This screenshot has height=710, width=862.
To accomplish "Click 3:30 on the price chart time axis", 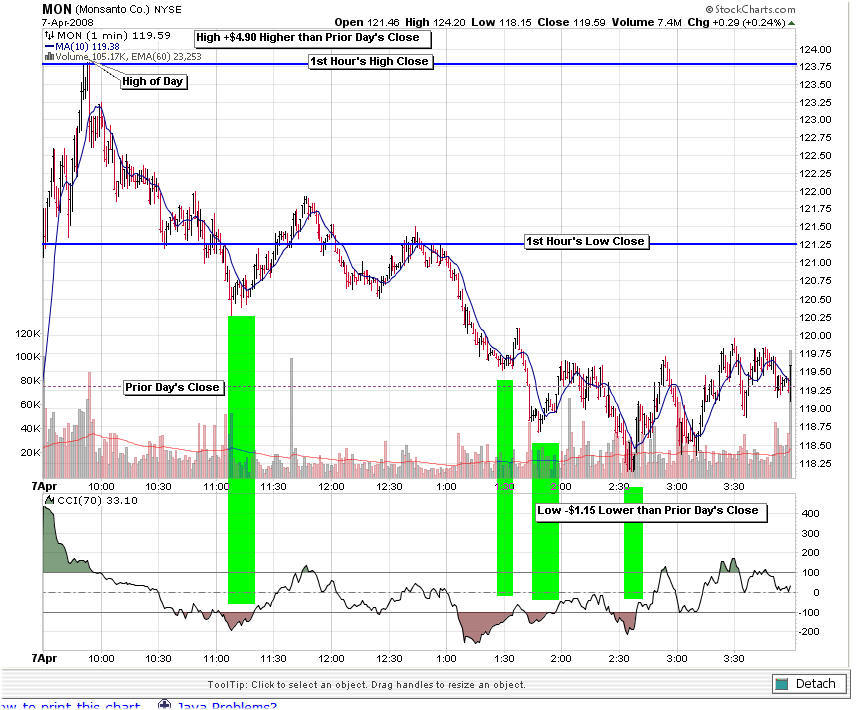I will point(733,487).
